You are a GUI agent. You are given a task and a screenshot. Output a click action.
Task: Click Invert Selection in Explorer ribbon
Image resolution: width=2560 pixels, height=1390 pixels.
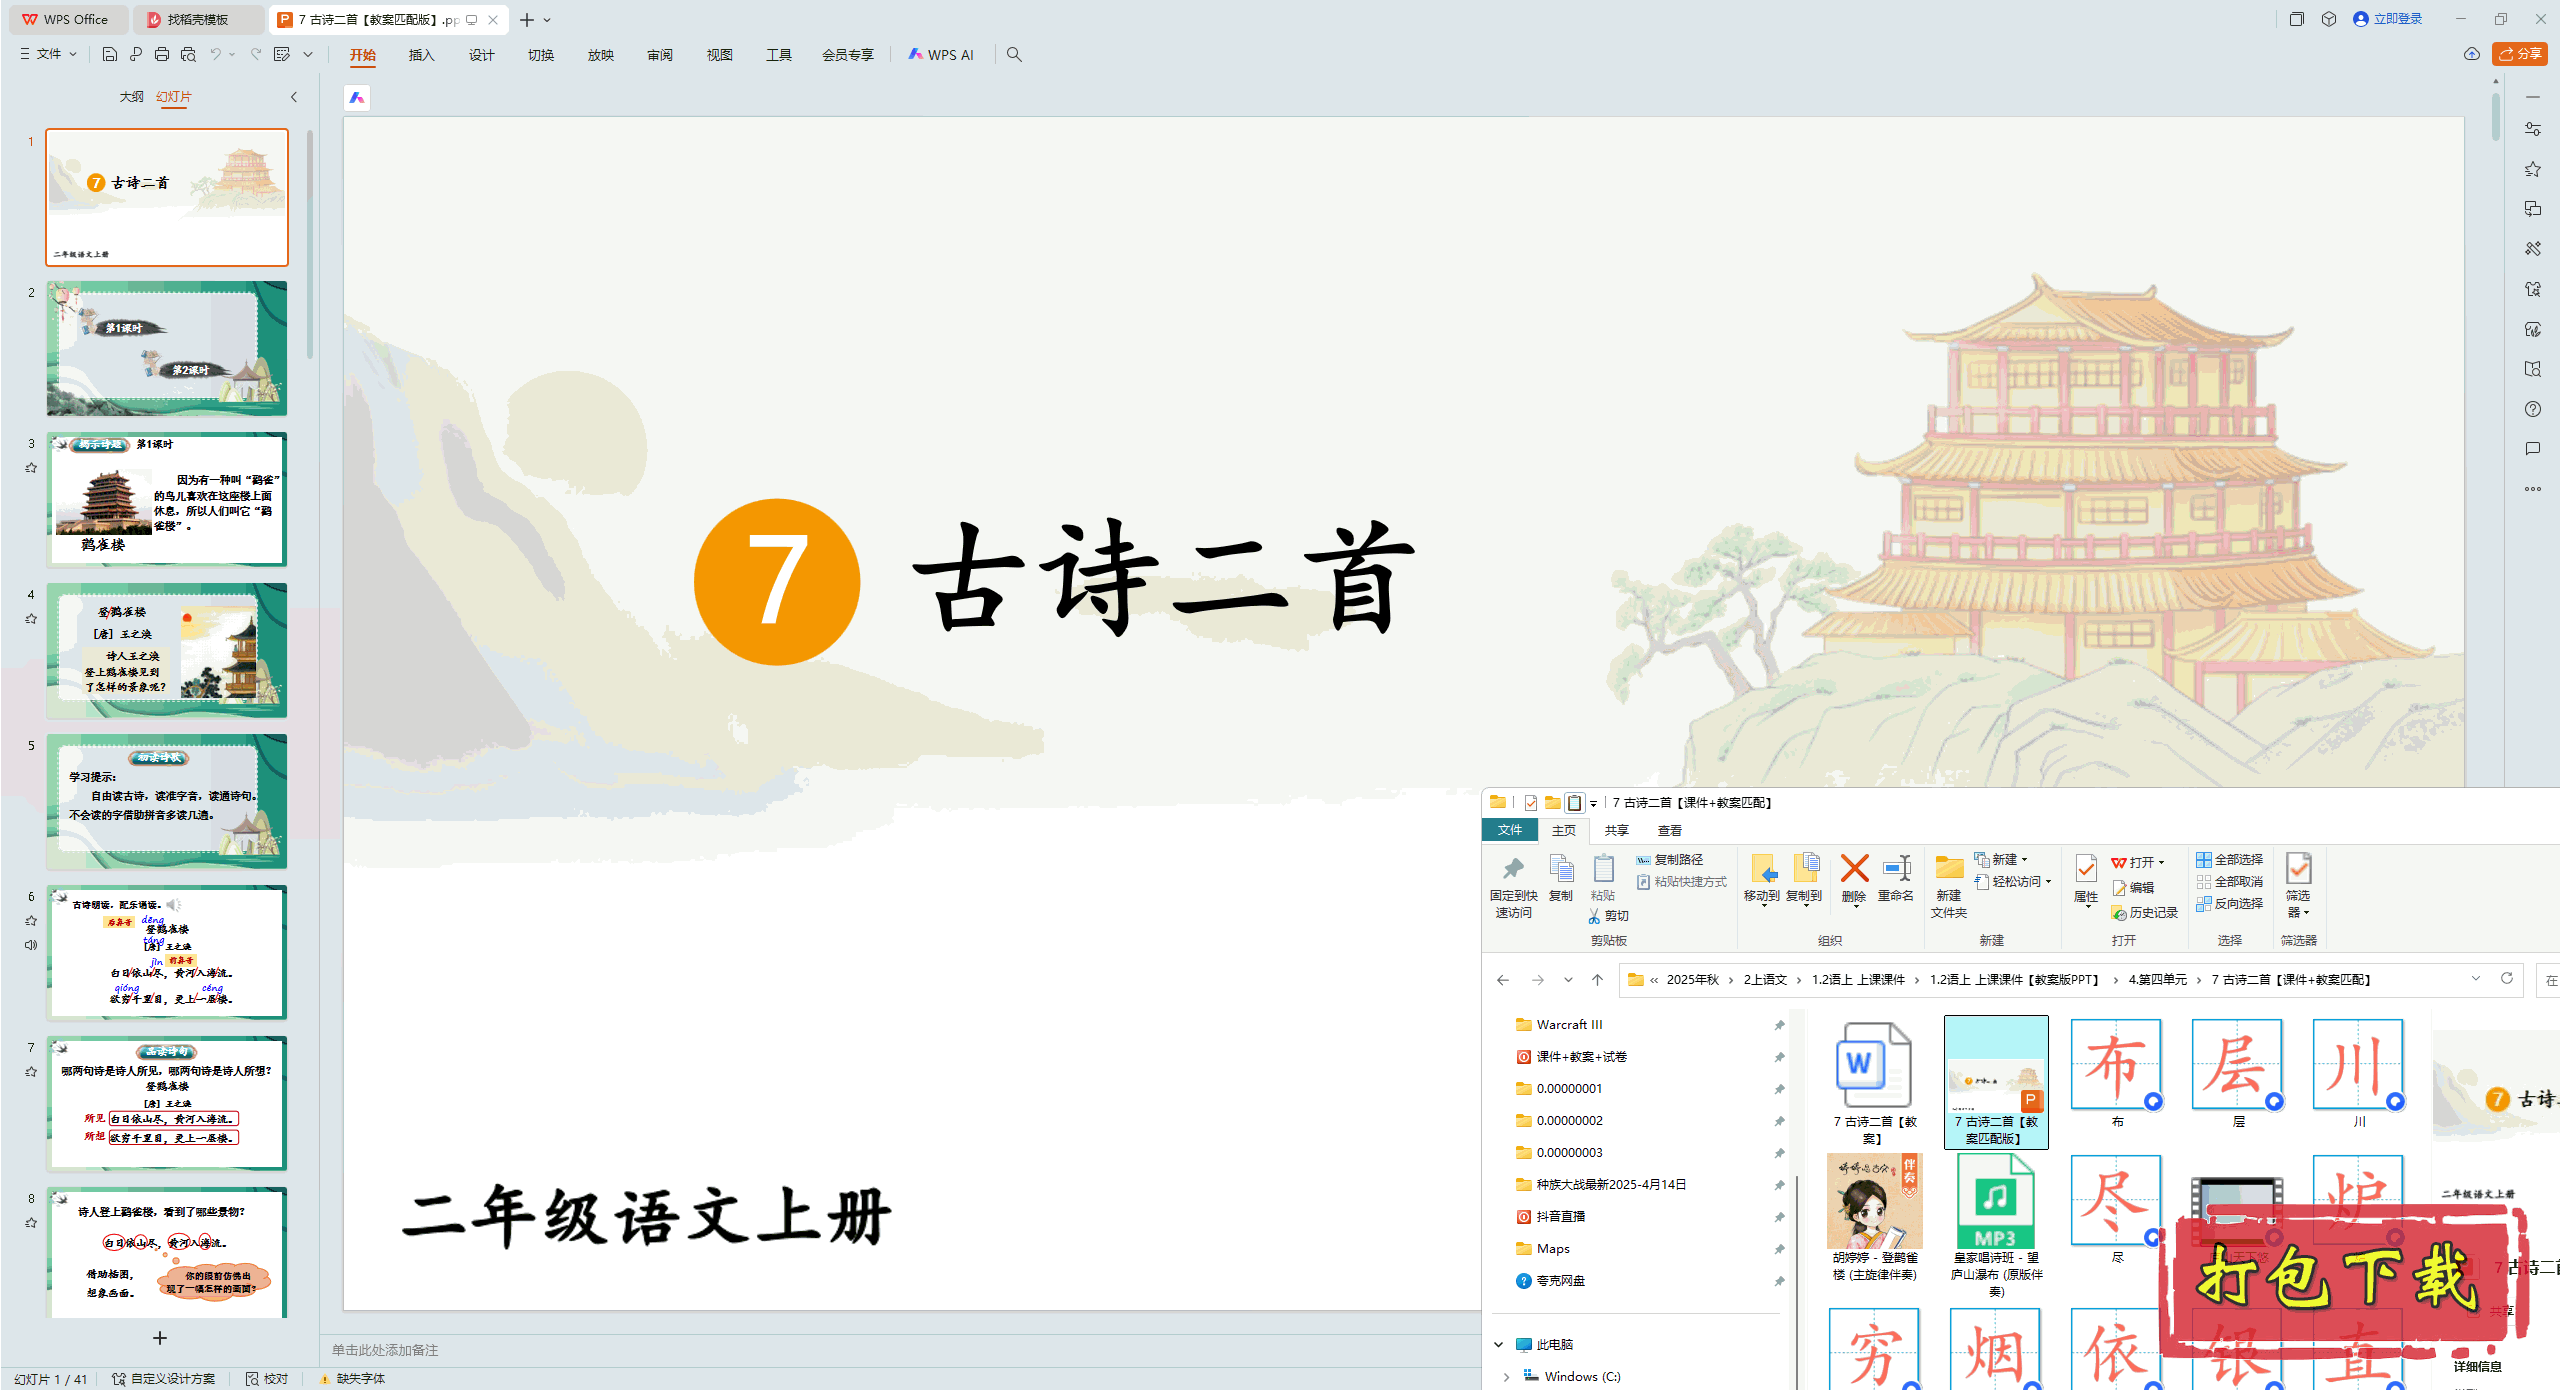point(2229,903)
